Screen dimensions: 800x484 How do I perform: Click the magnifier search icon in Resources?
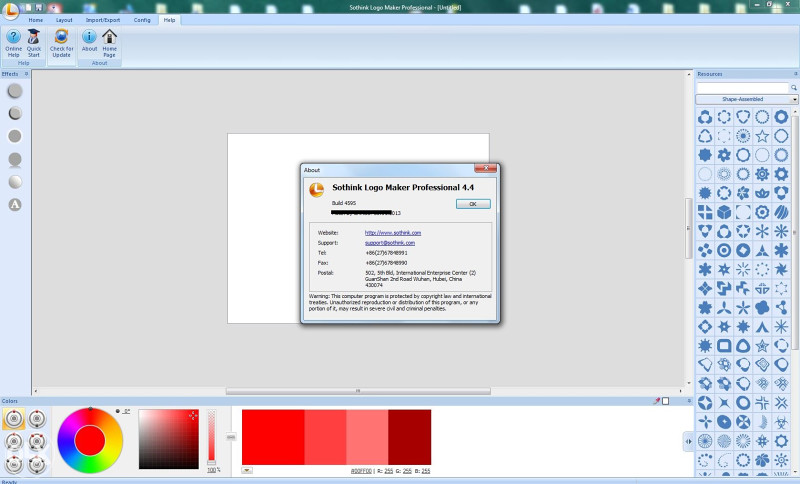click(793, 88)
